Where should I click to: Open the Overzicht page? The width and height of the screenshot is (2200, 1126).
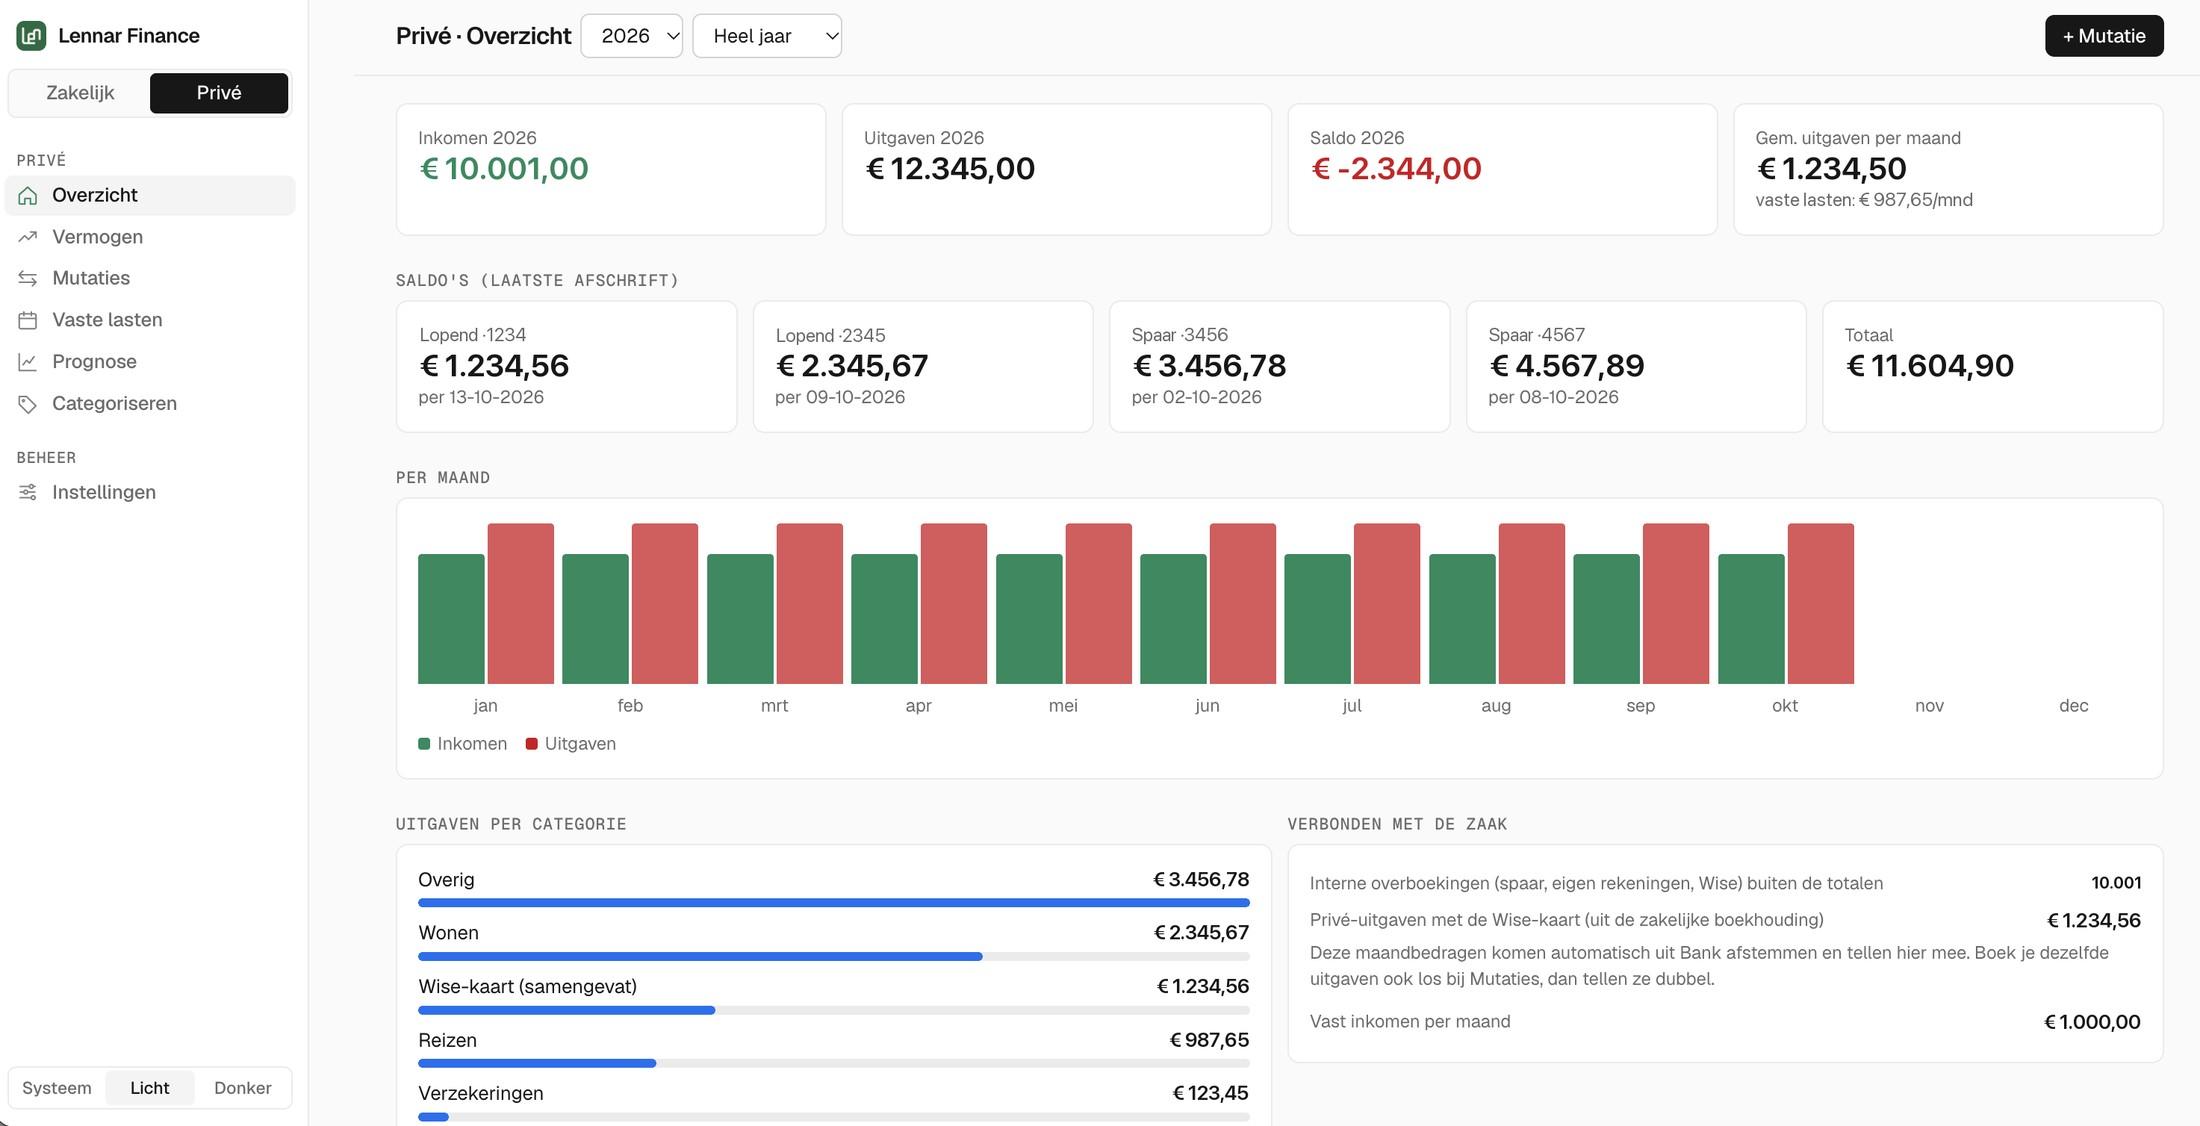point(150,196)
